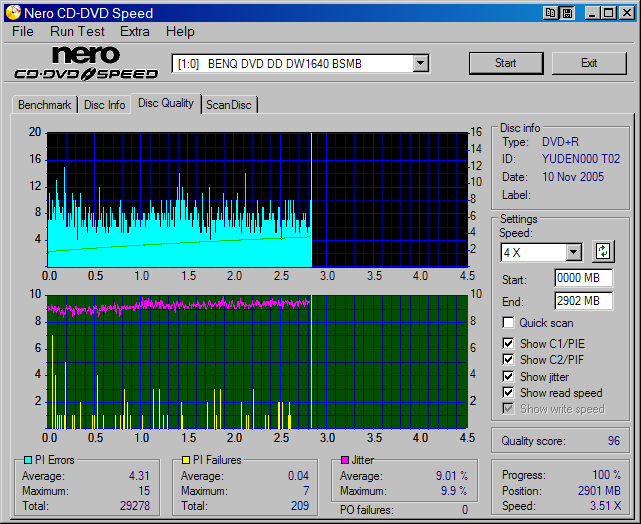Close the Nero CD-DVD Speed window
Viewport: 641px width, 524px height.
tap(626, 13)
